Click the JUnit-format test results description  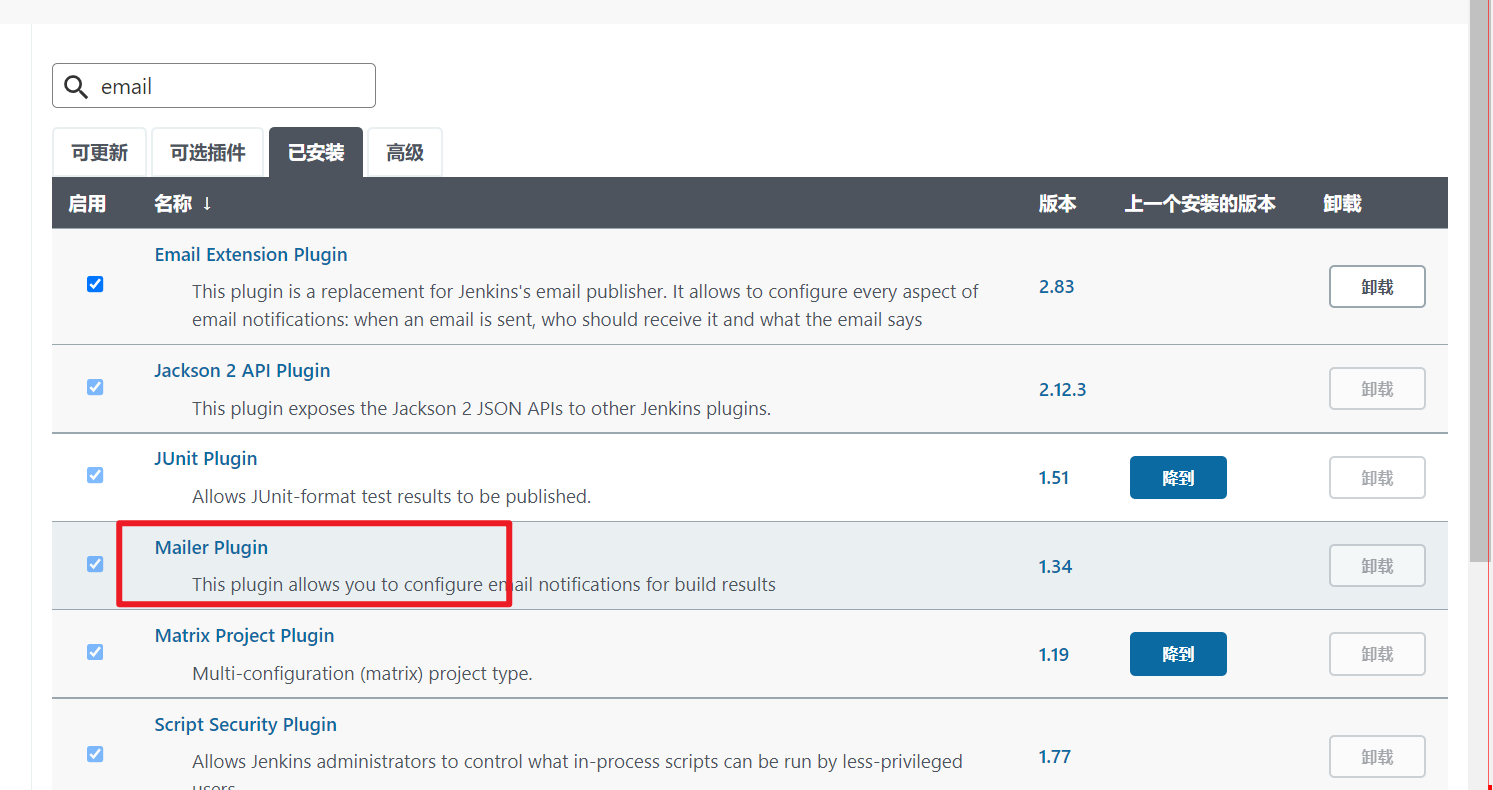click(391, 497)
